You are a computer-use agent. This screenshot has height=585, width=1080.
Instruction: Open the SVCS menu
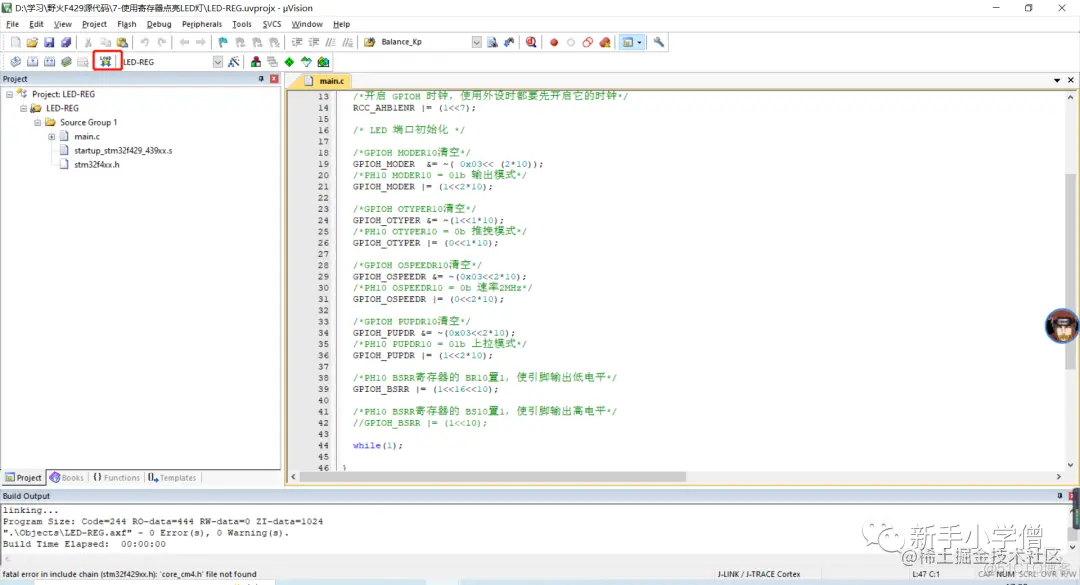click(271, 24)
